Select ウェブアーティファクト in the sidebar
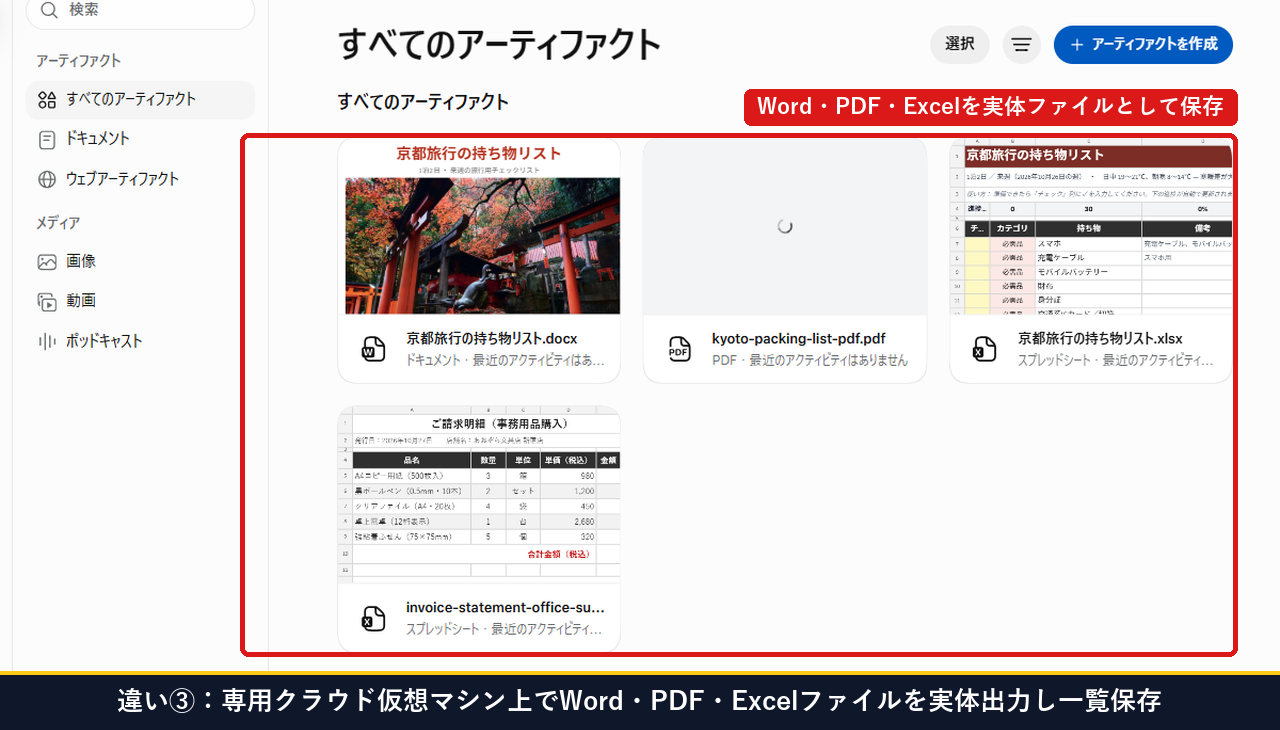This screenshot has height=730, width=1280. (x=140, y=179)
